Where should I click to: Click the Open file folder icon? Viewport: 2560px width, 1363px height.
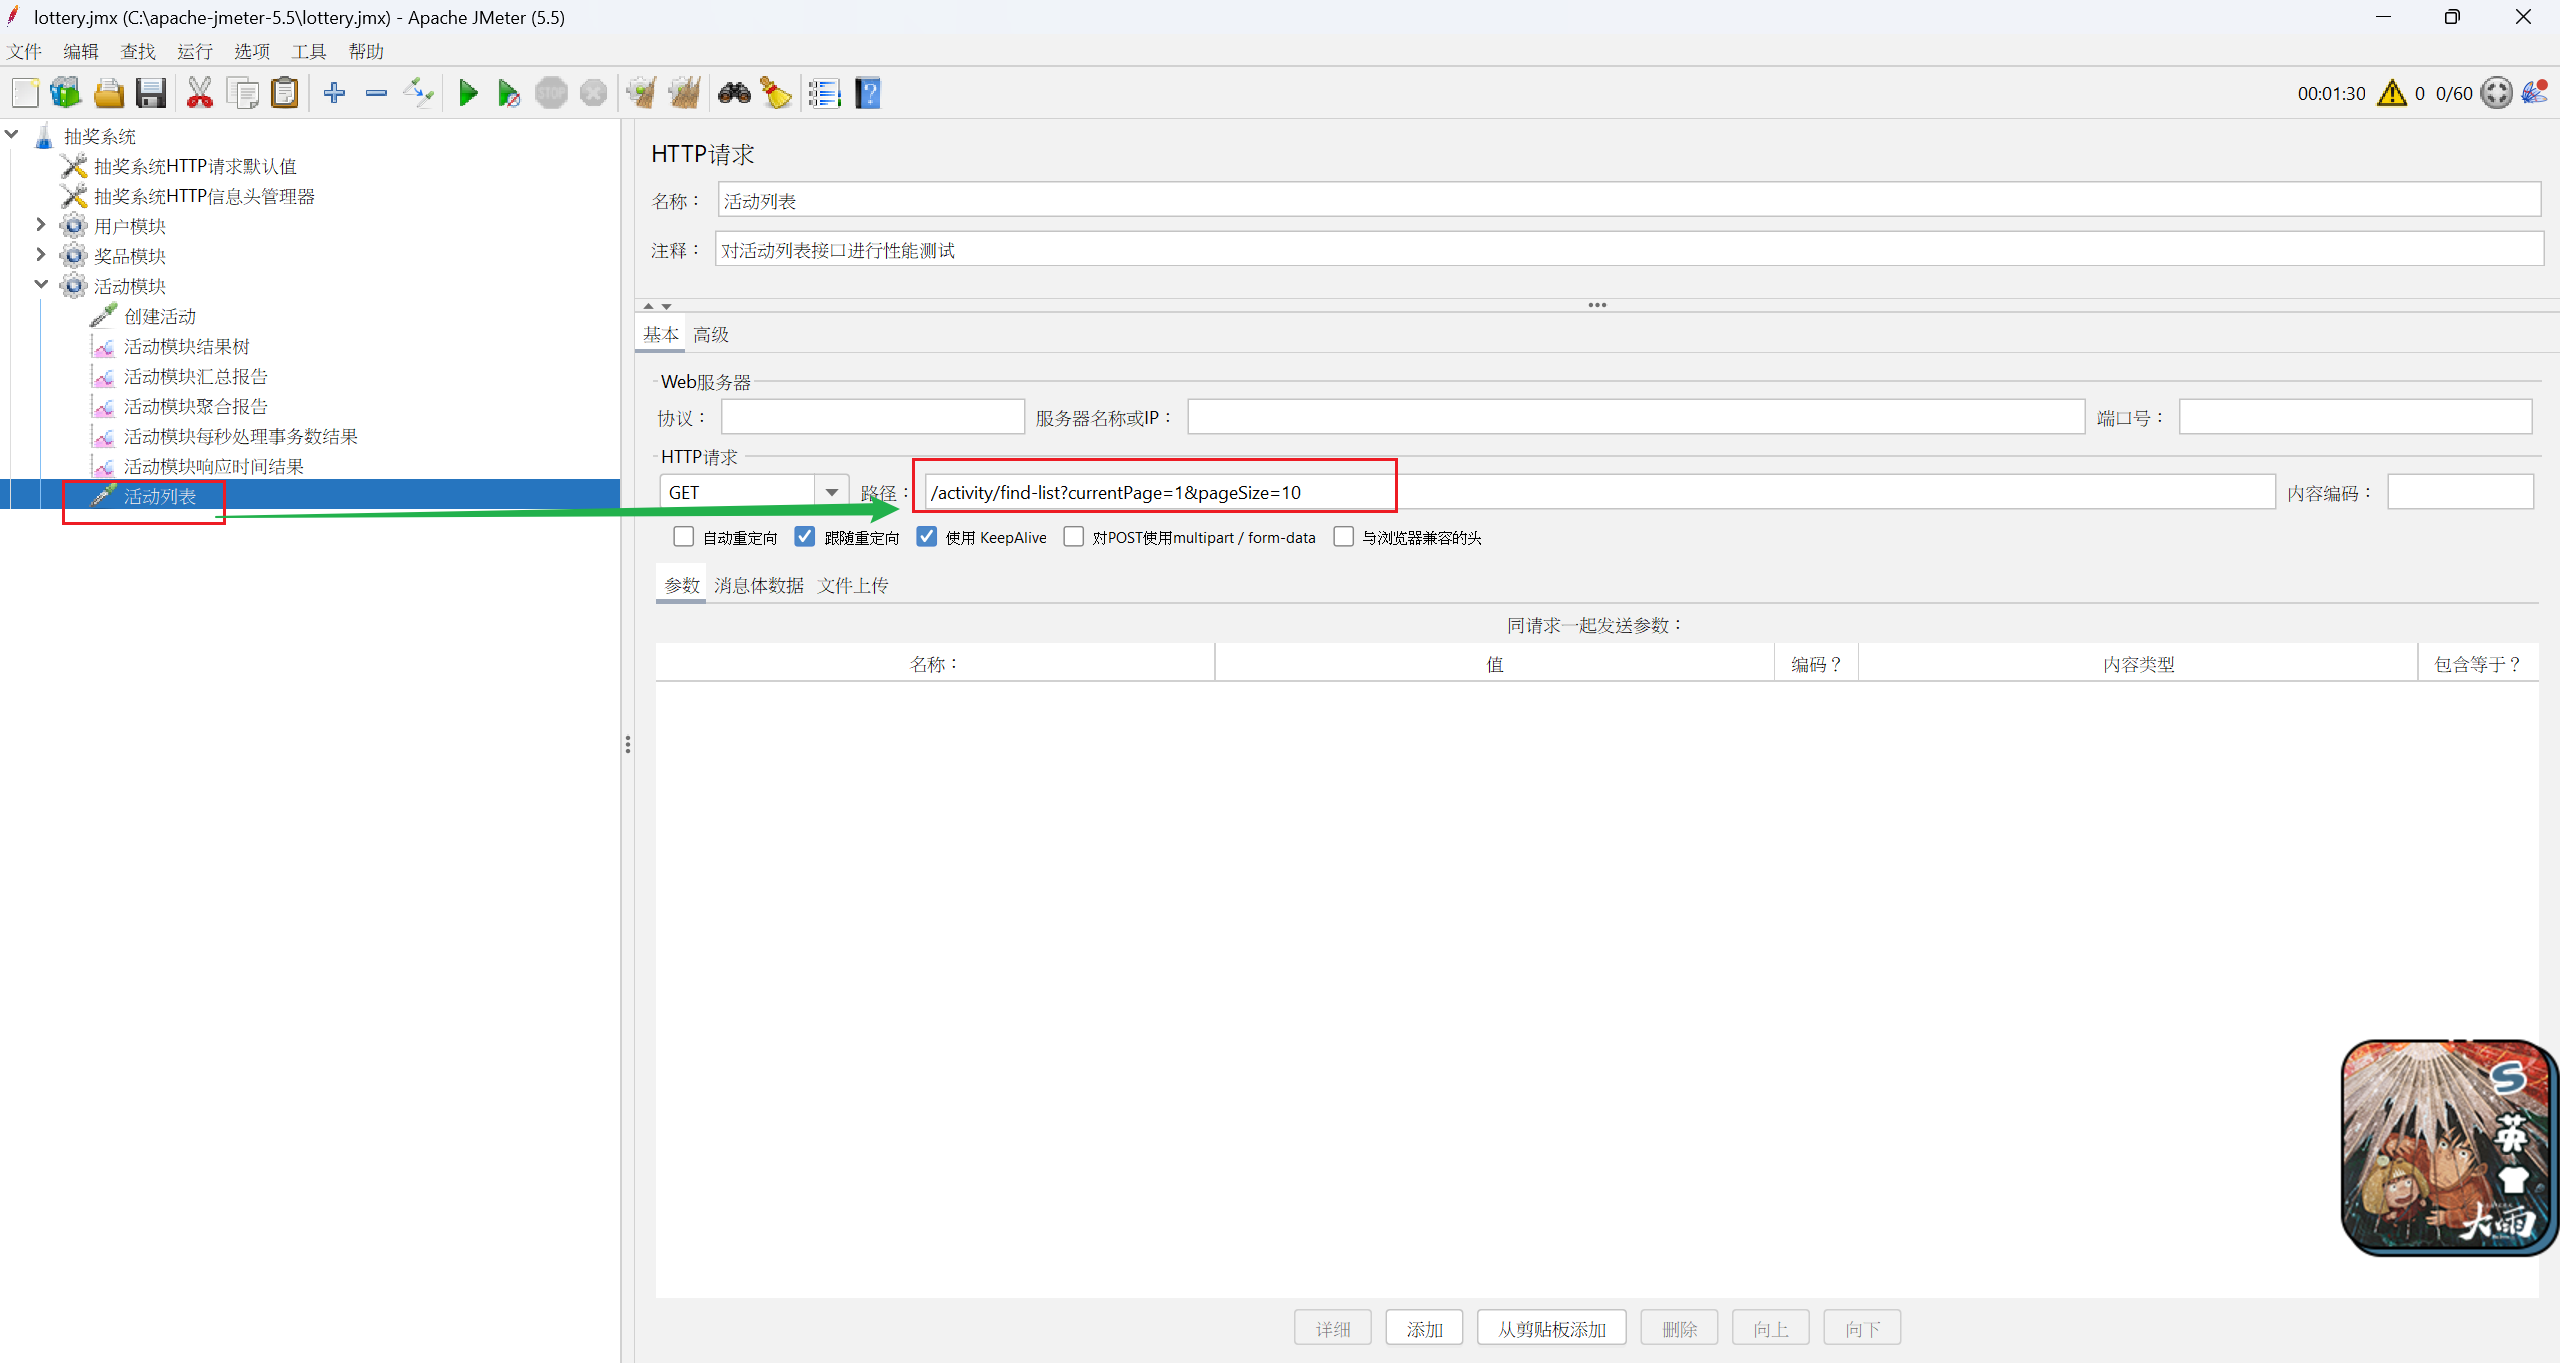(108, 94)
